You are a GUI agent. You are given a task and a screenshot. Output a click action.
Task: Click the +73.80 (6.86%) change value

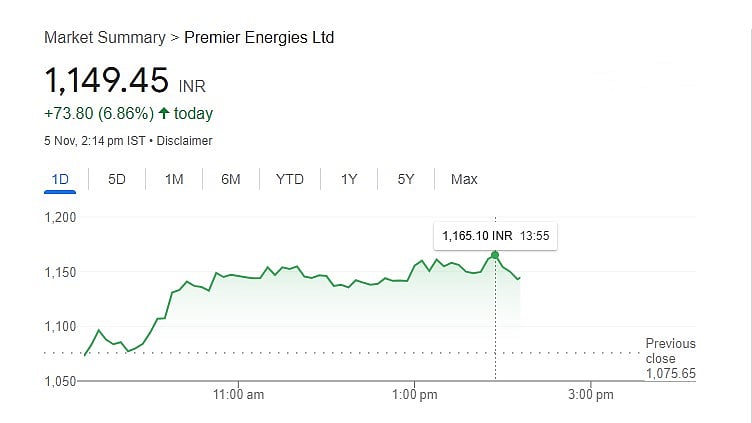tap(98, 114)
